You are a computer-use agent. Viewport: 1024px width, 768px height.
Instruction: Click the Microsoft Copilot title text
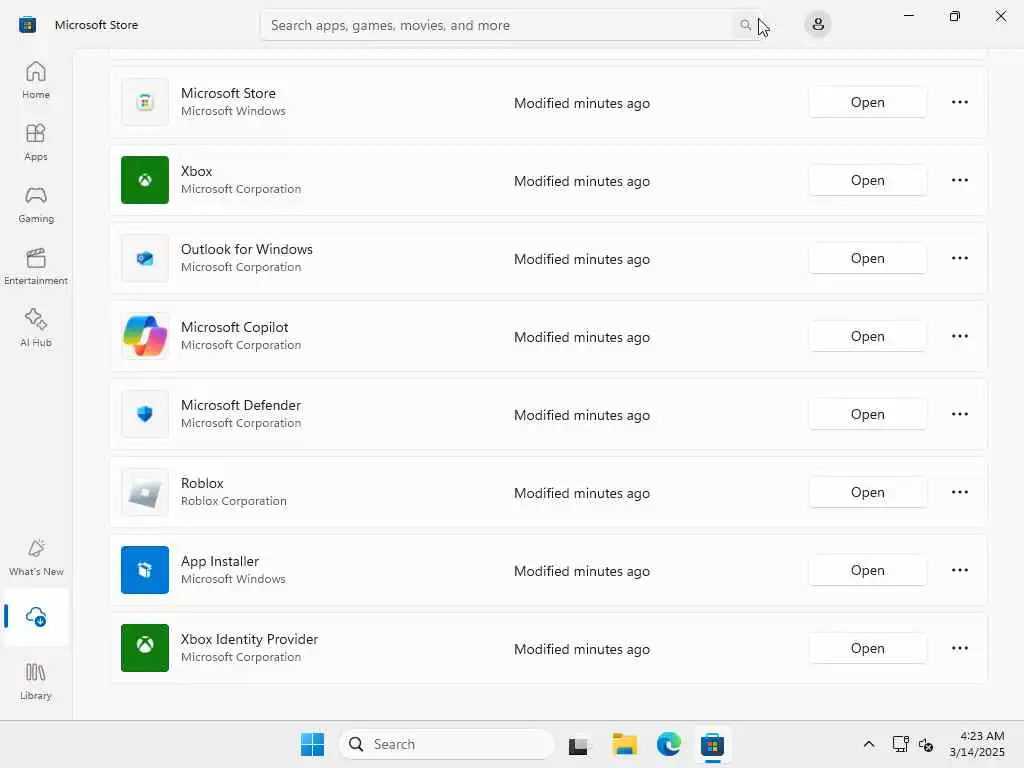(234, 327)
